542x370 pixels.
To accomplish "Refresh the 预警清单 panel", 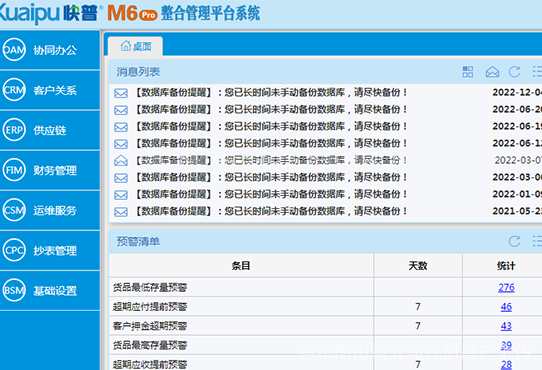I will point(514,241).
